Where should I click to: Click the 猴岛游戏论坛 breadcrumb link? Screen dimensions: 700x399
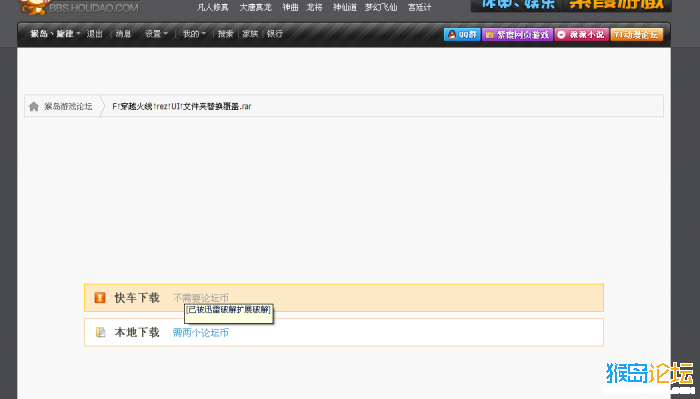[x=68, y=106]
